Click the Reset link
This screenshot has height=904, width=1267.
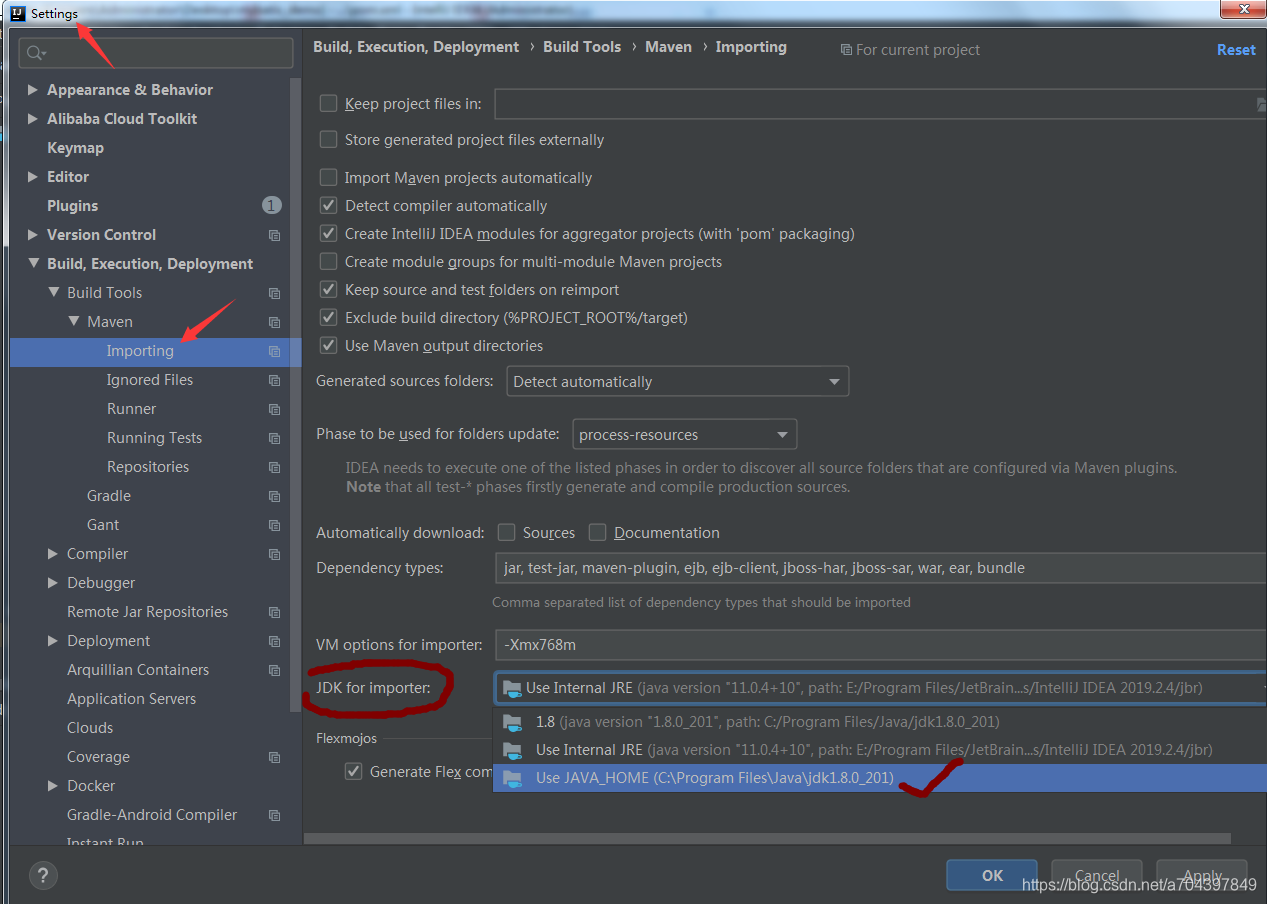click(1236, 50)
